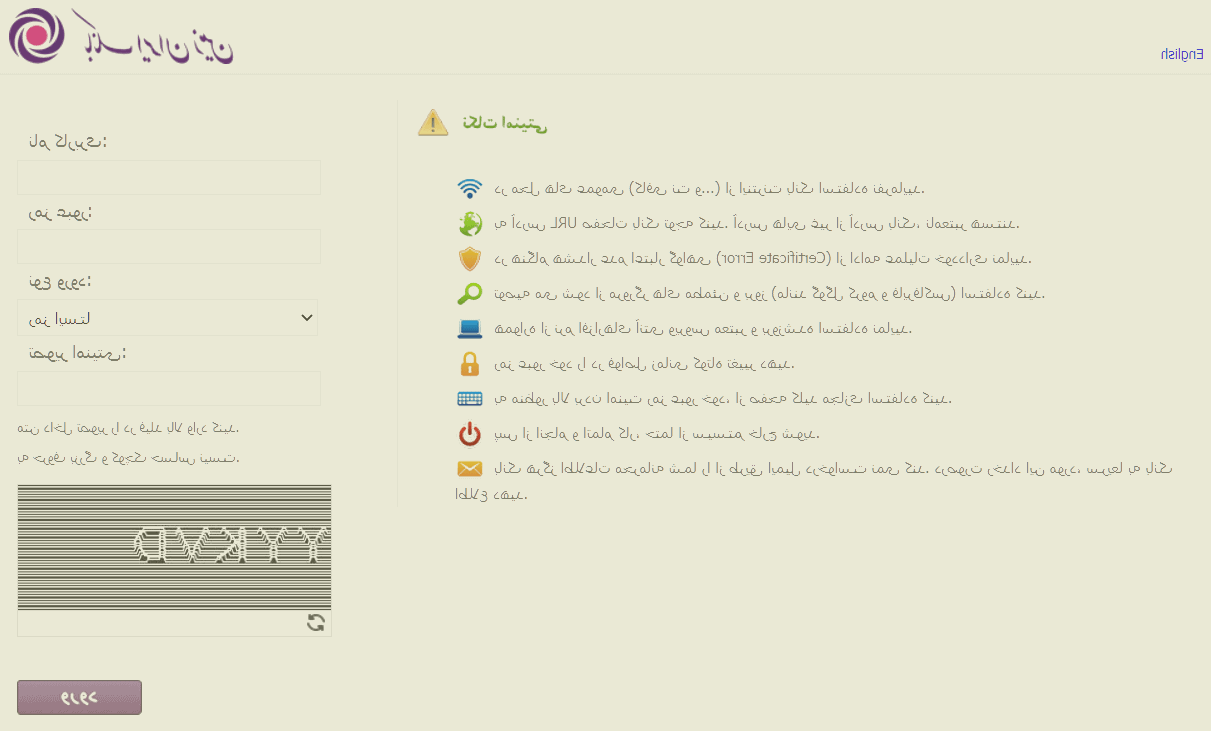Open the login form dropdown

click(168, 318)
